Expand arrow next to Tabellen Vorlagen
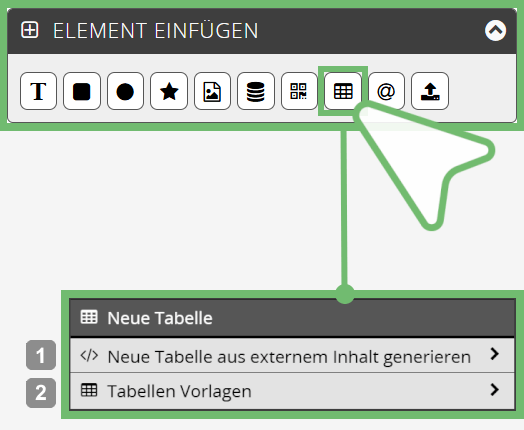 495,390
